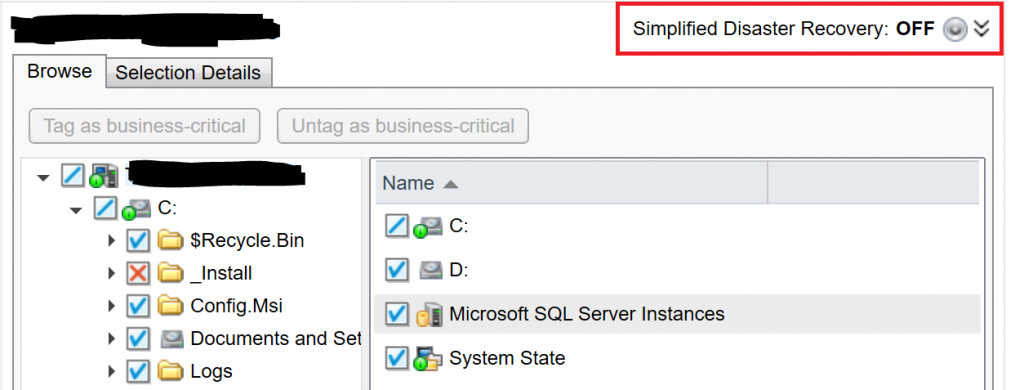Toggle the C: checkbox in list pane
The image size is (1024, 390).
click(x=397, y=227)
